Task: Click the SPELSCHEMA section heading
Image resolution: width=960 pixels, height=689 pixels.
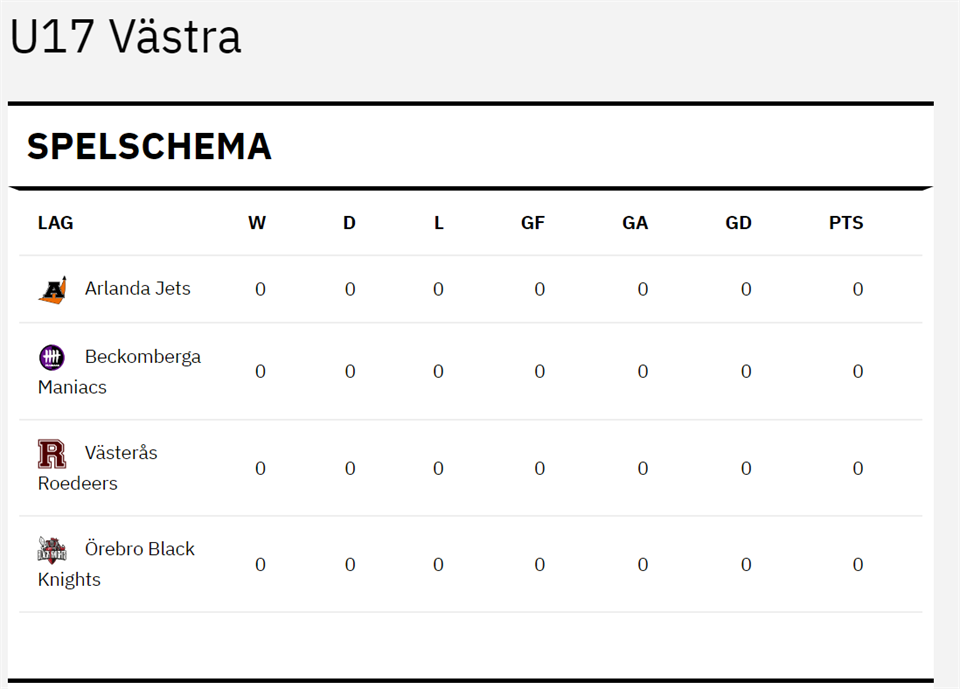Action: click(149, 147)
